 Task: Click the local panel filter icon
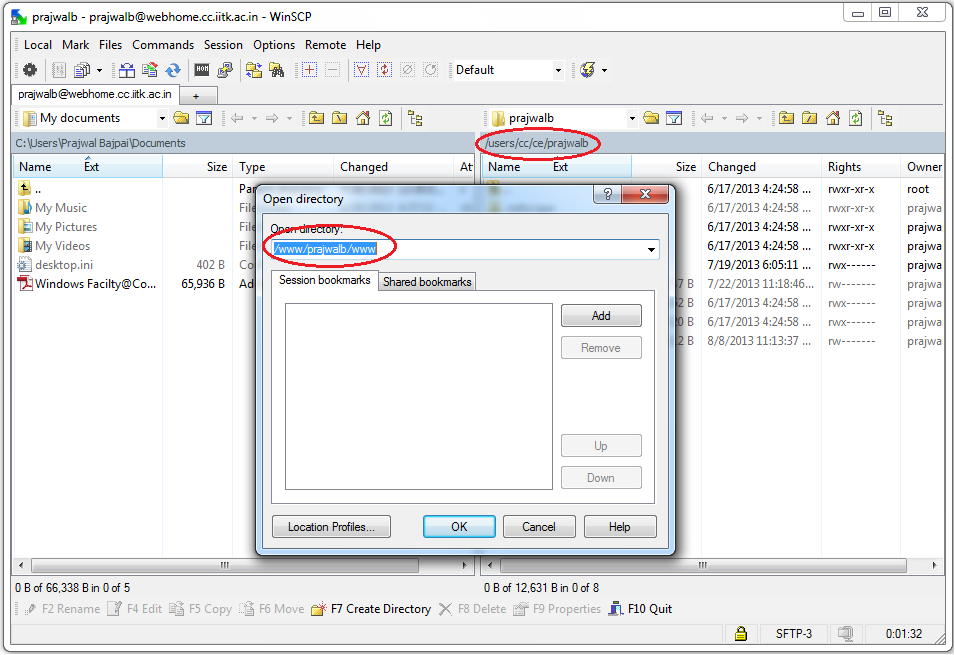click(x=204, y=118)
